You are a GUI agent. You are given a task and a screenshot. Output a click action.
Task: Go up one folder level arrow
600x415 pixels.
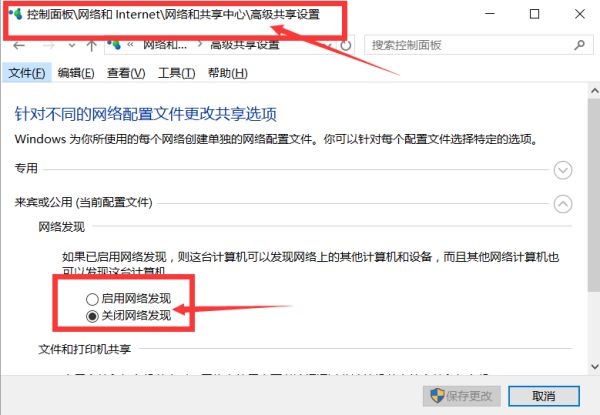[91, 46]
